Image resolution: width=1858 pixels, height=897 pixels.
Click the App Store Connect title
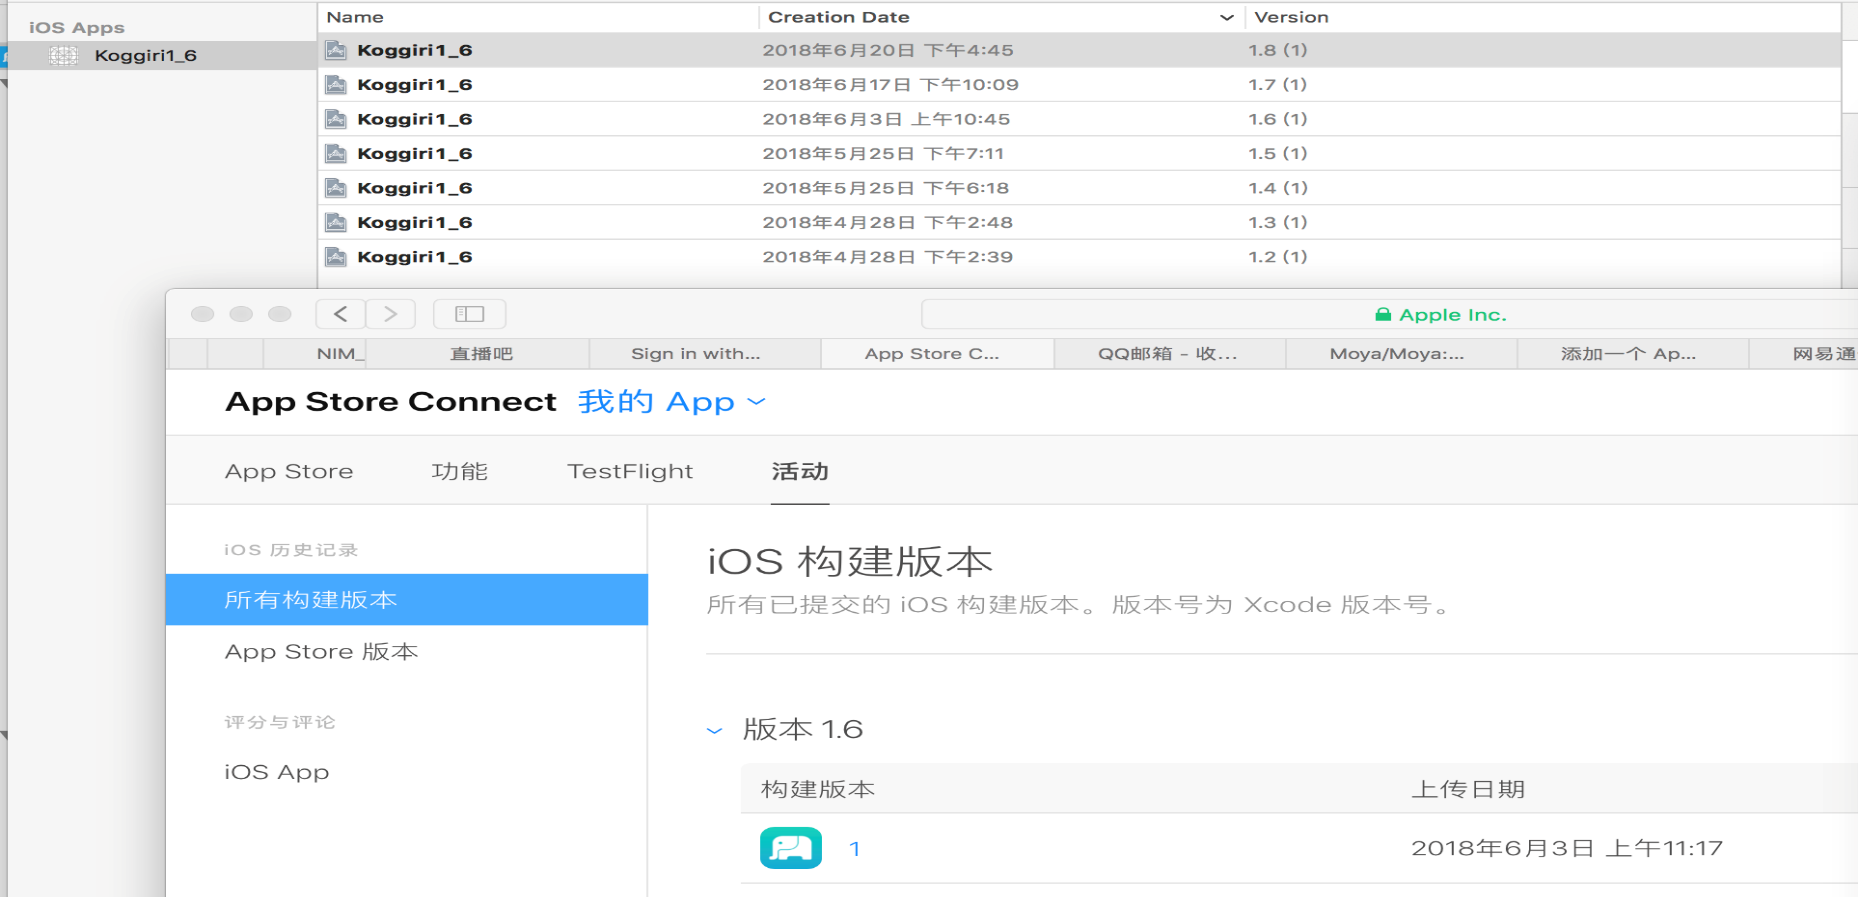click(391, 402)
